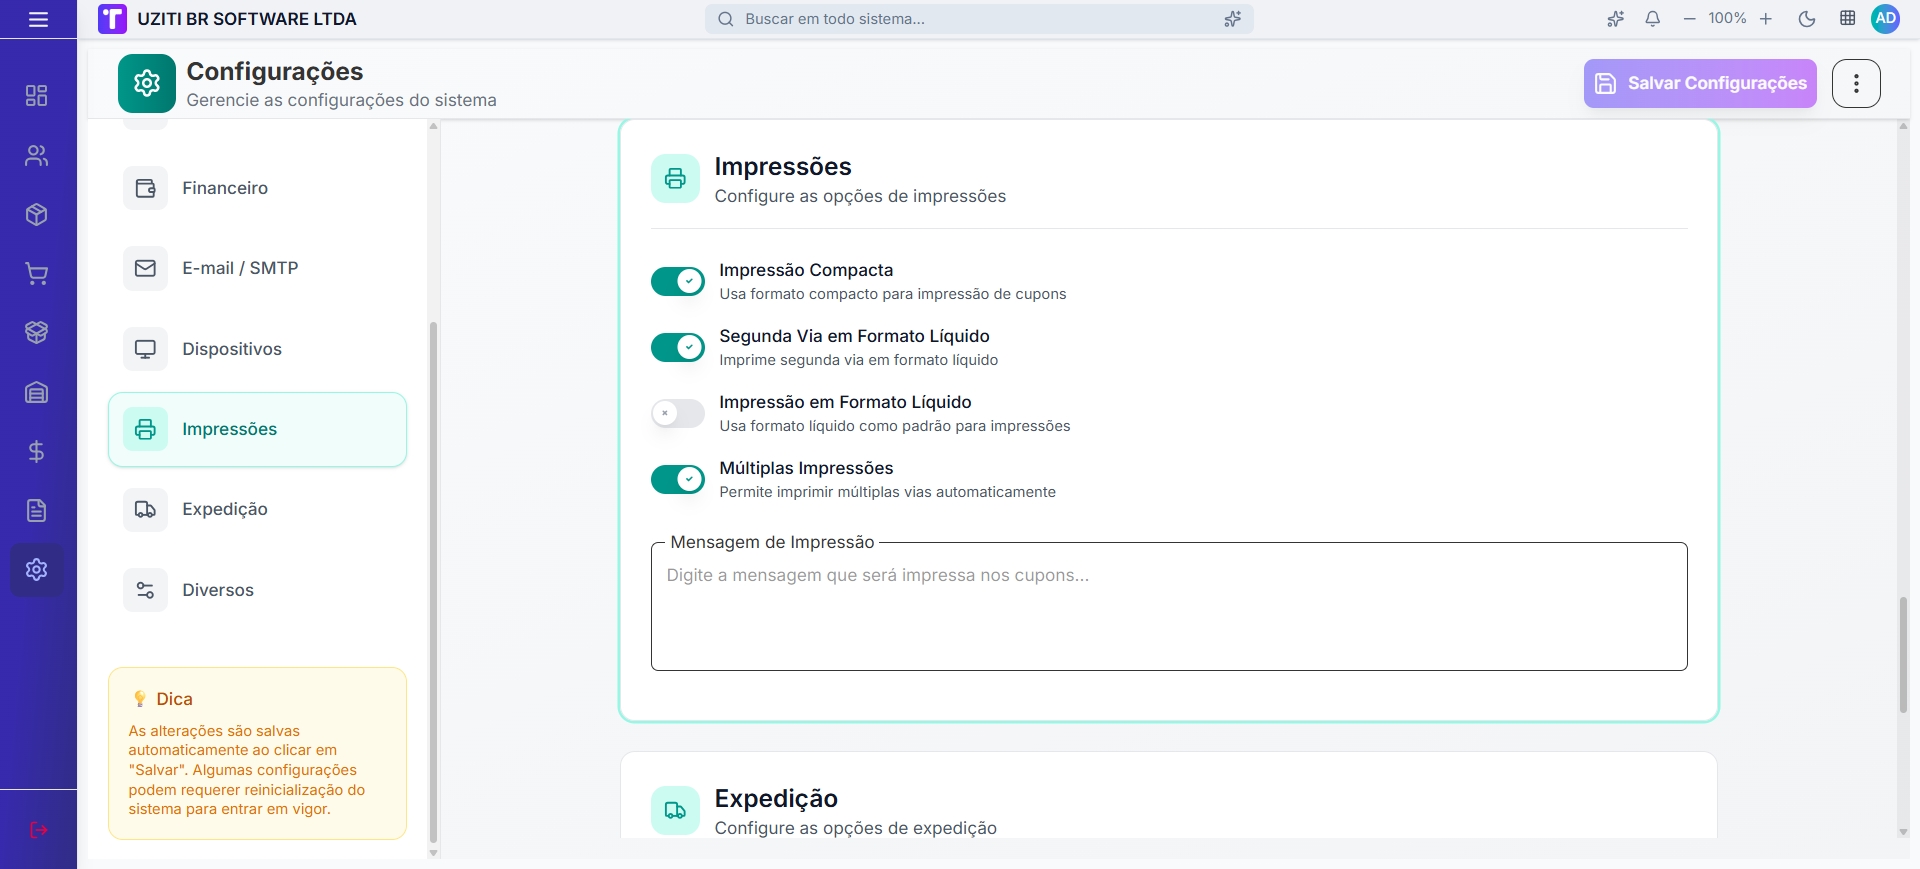The width and height of the screenshot is (1920, 869).
Task: Open the hamburger menu in the sidebar
Action: tap(38, 19)
